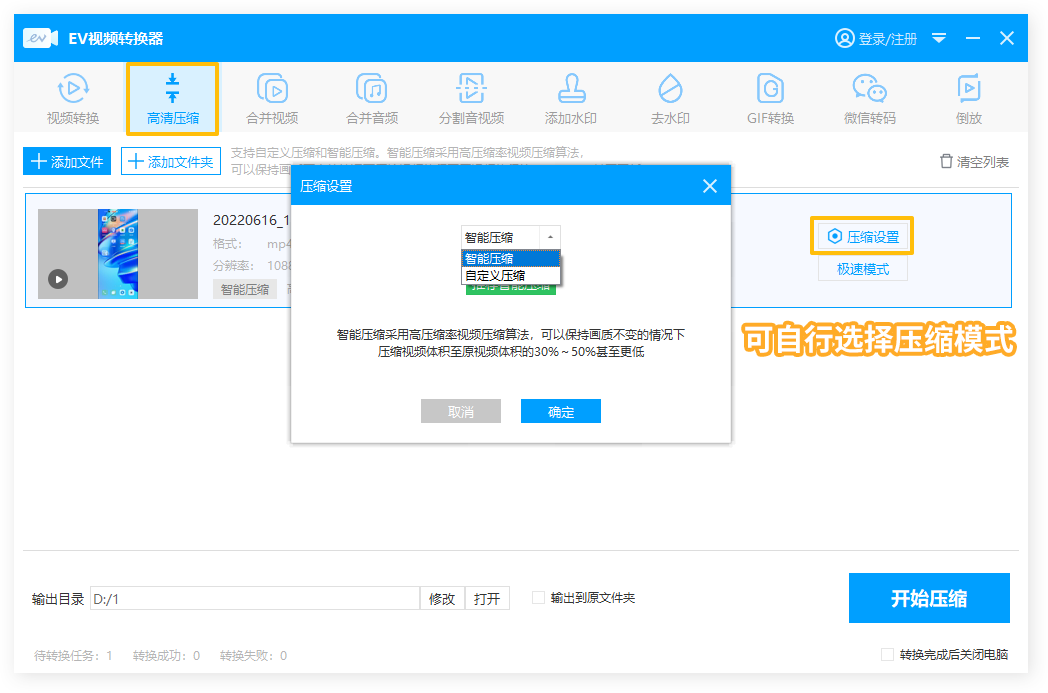Click the 确定 button in dialog
Screen dimensions: 1048x693
pos(560,411)
